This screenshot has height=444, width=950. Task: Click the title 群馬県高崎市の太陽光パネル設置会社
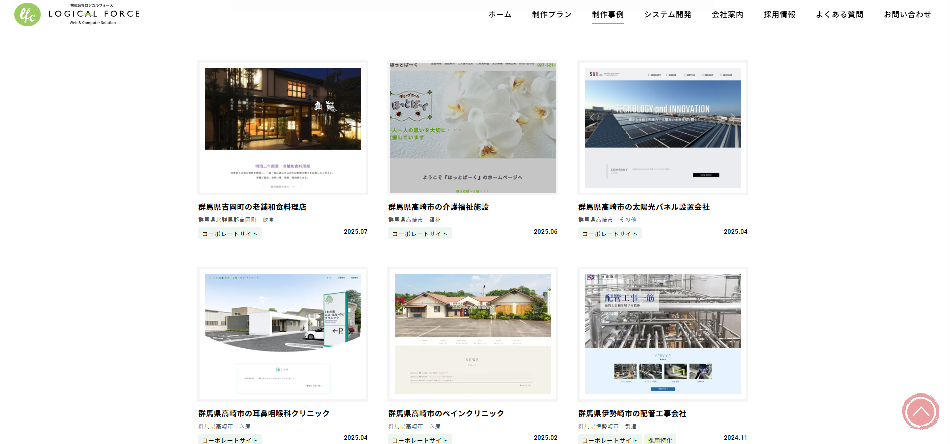644,207
